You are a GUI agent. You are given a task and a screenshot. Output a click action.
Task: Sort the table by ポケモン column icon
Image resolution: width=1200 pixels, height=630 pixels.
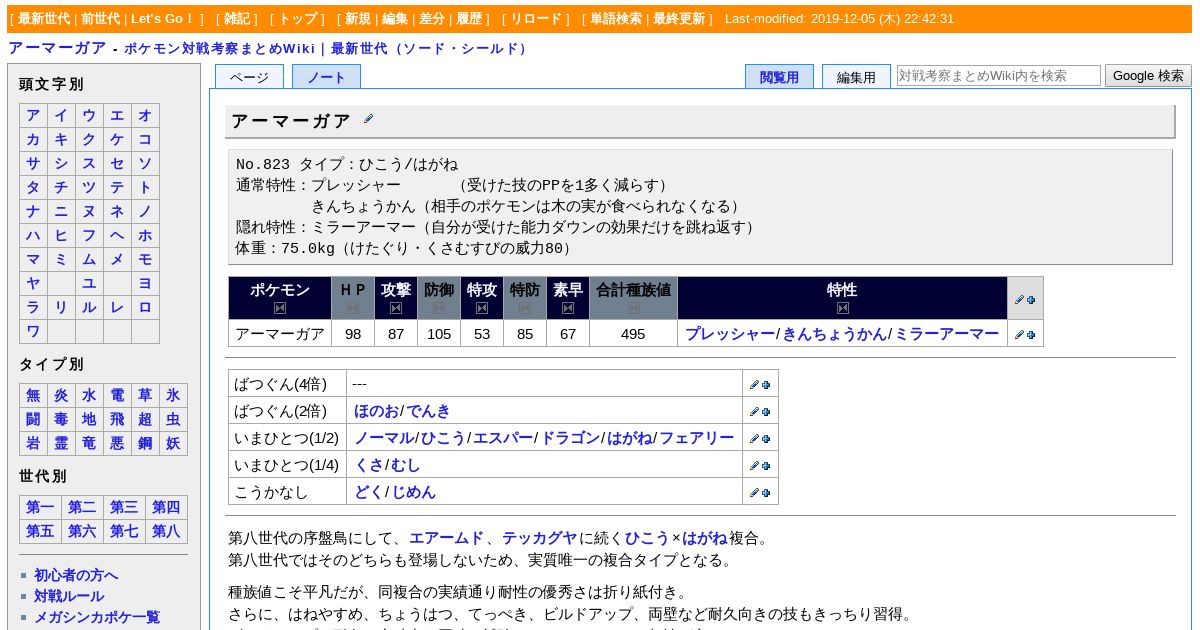click(x=280, y=308)
